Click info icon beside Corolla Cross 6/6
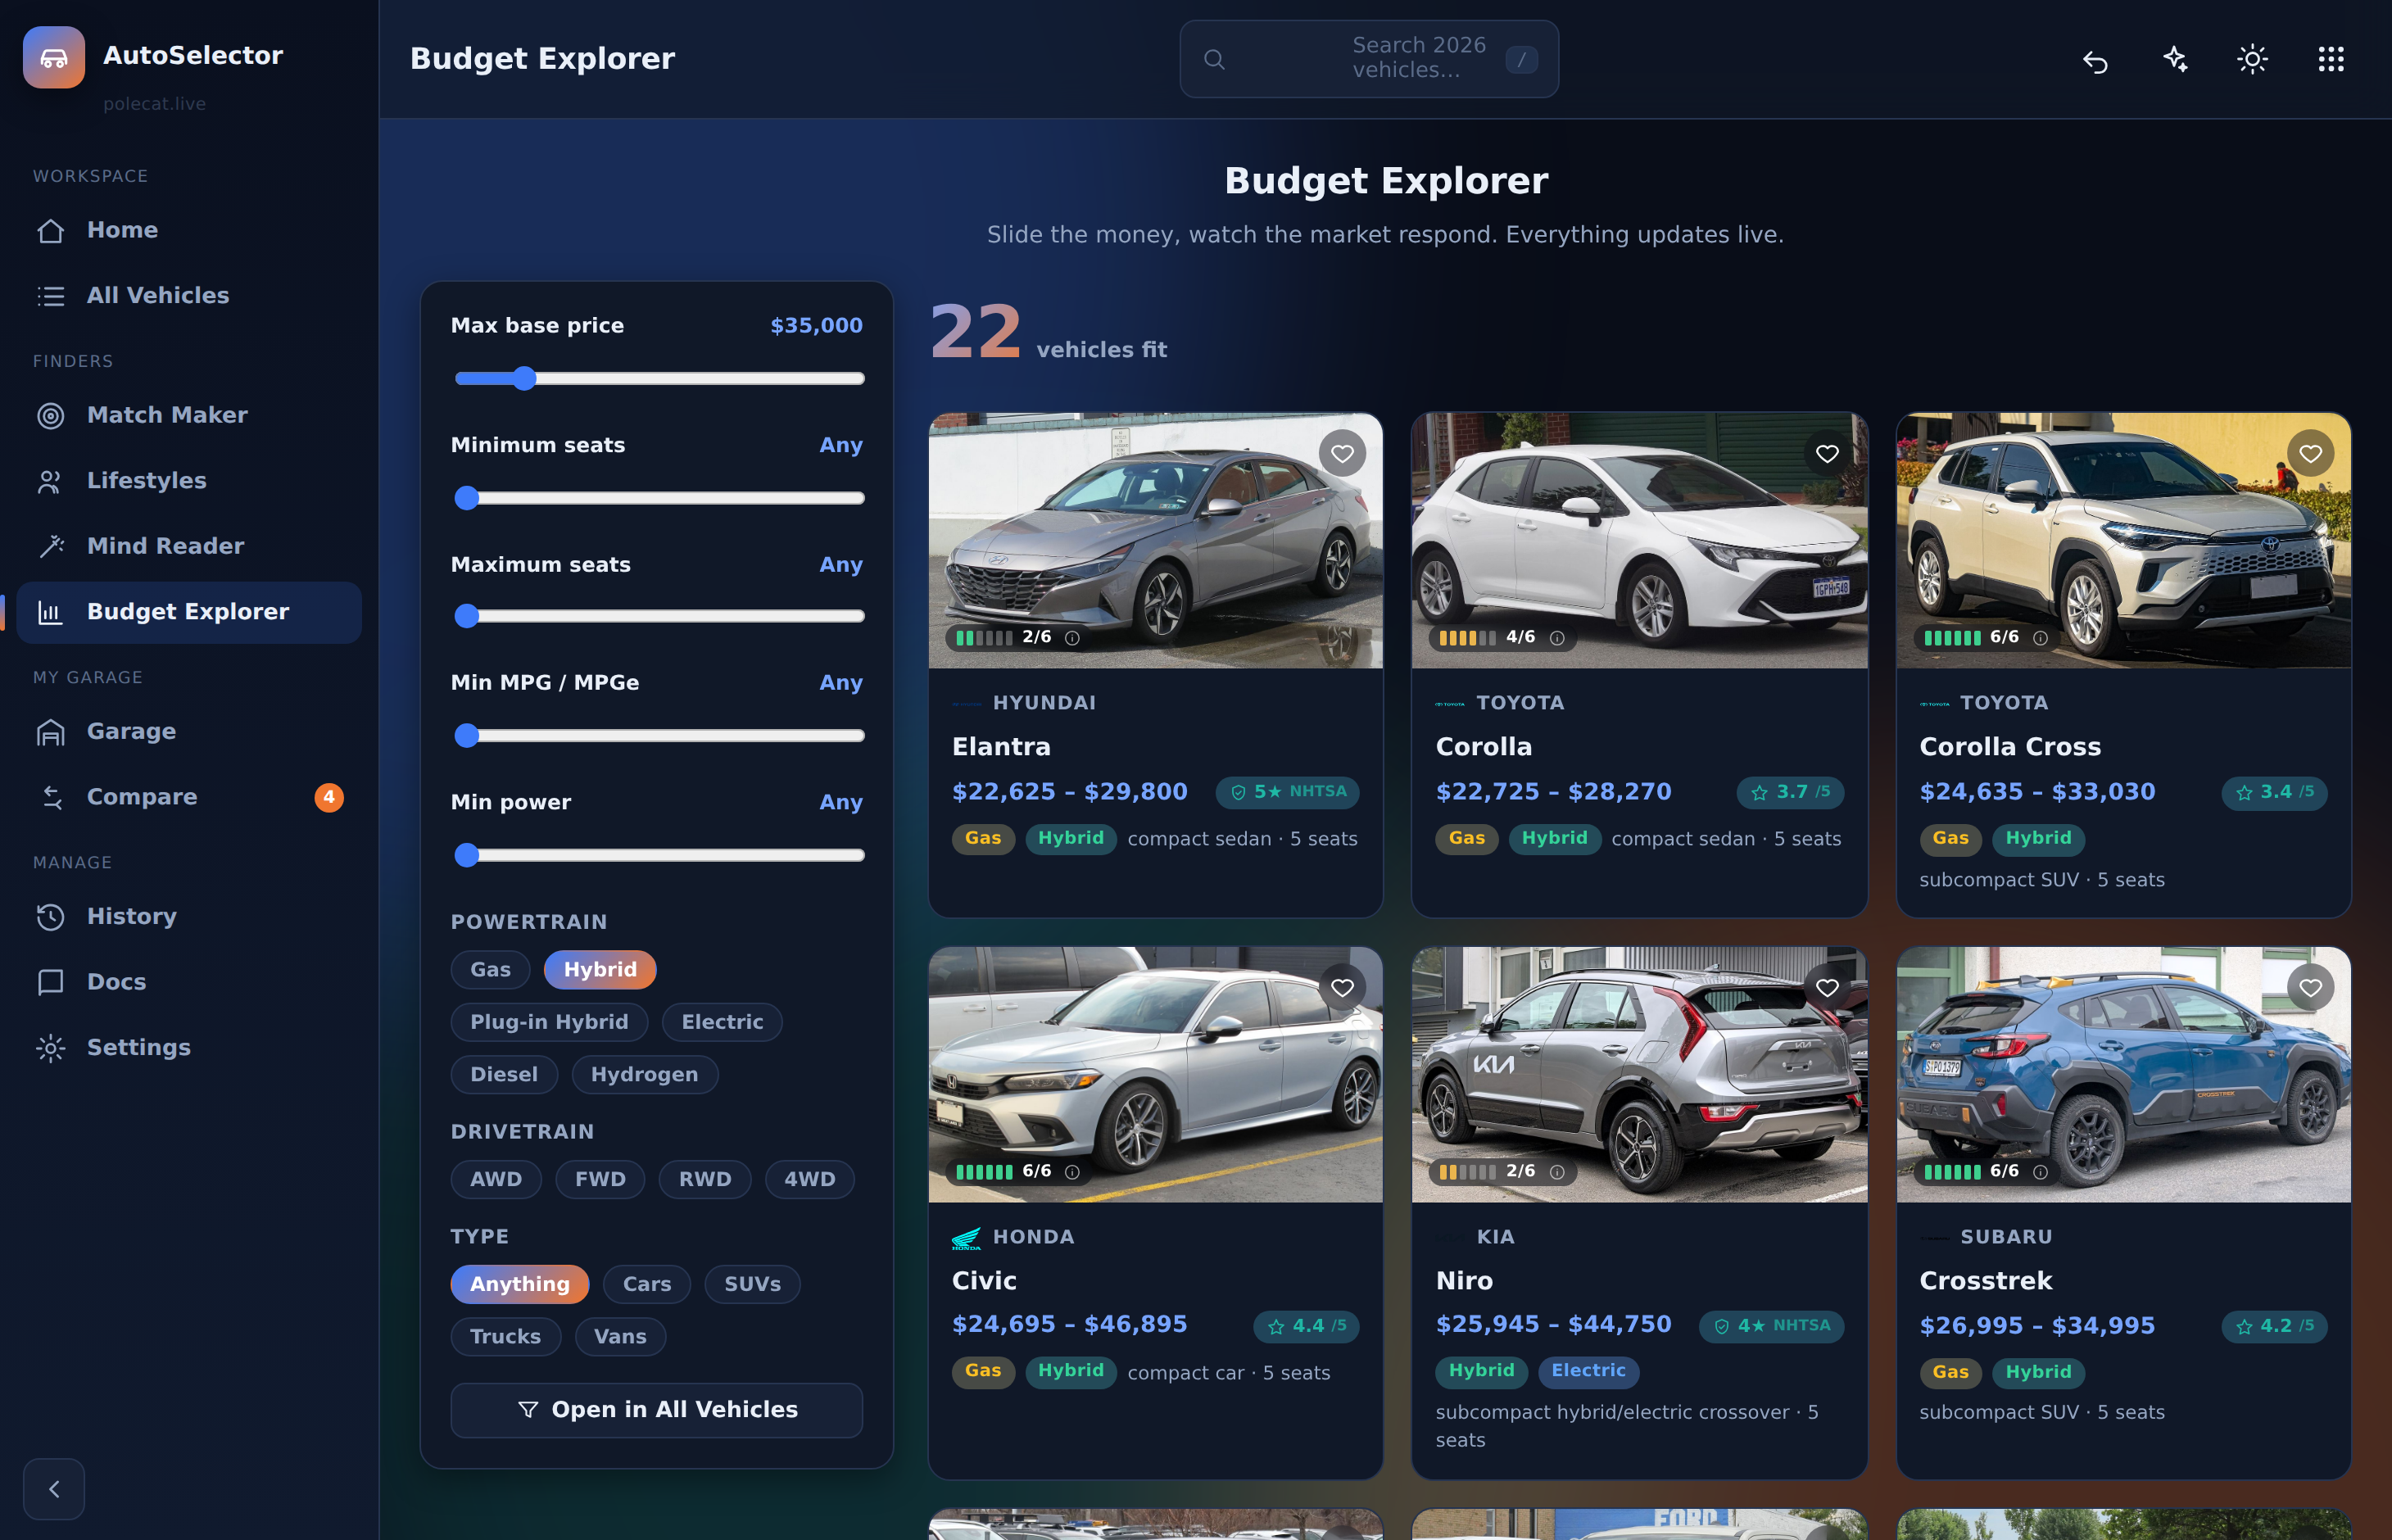 2040,638
